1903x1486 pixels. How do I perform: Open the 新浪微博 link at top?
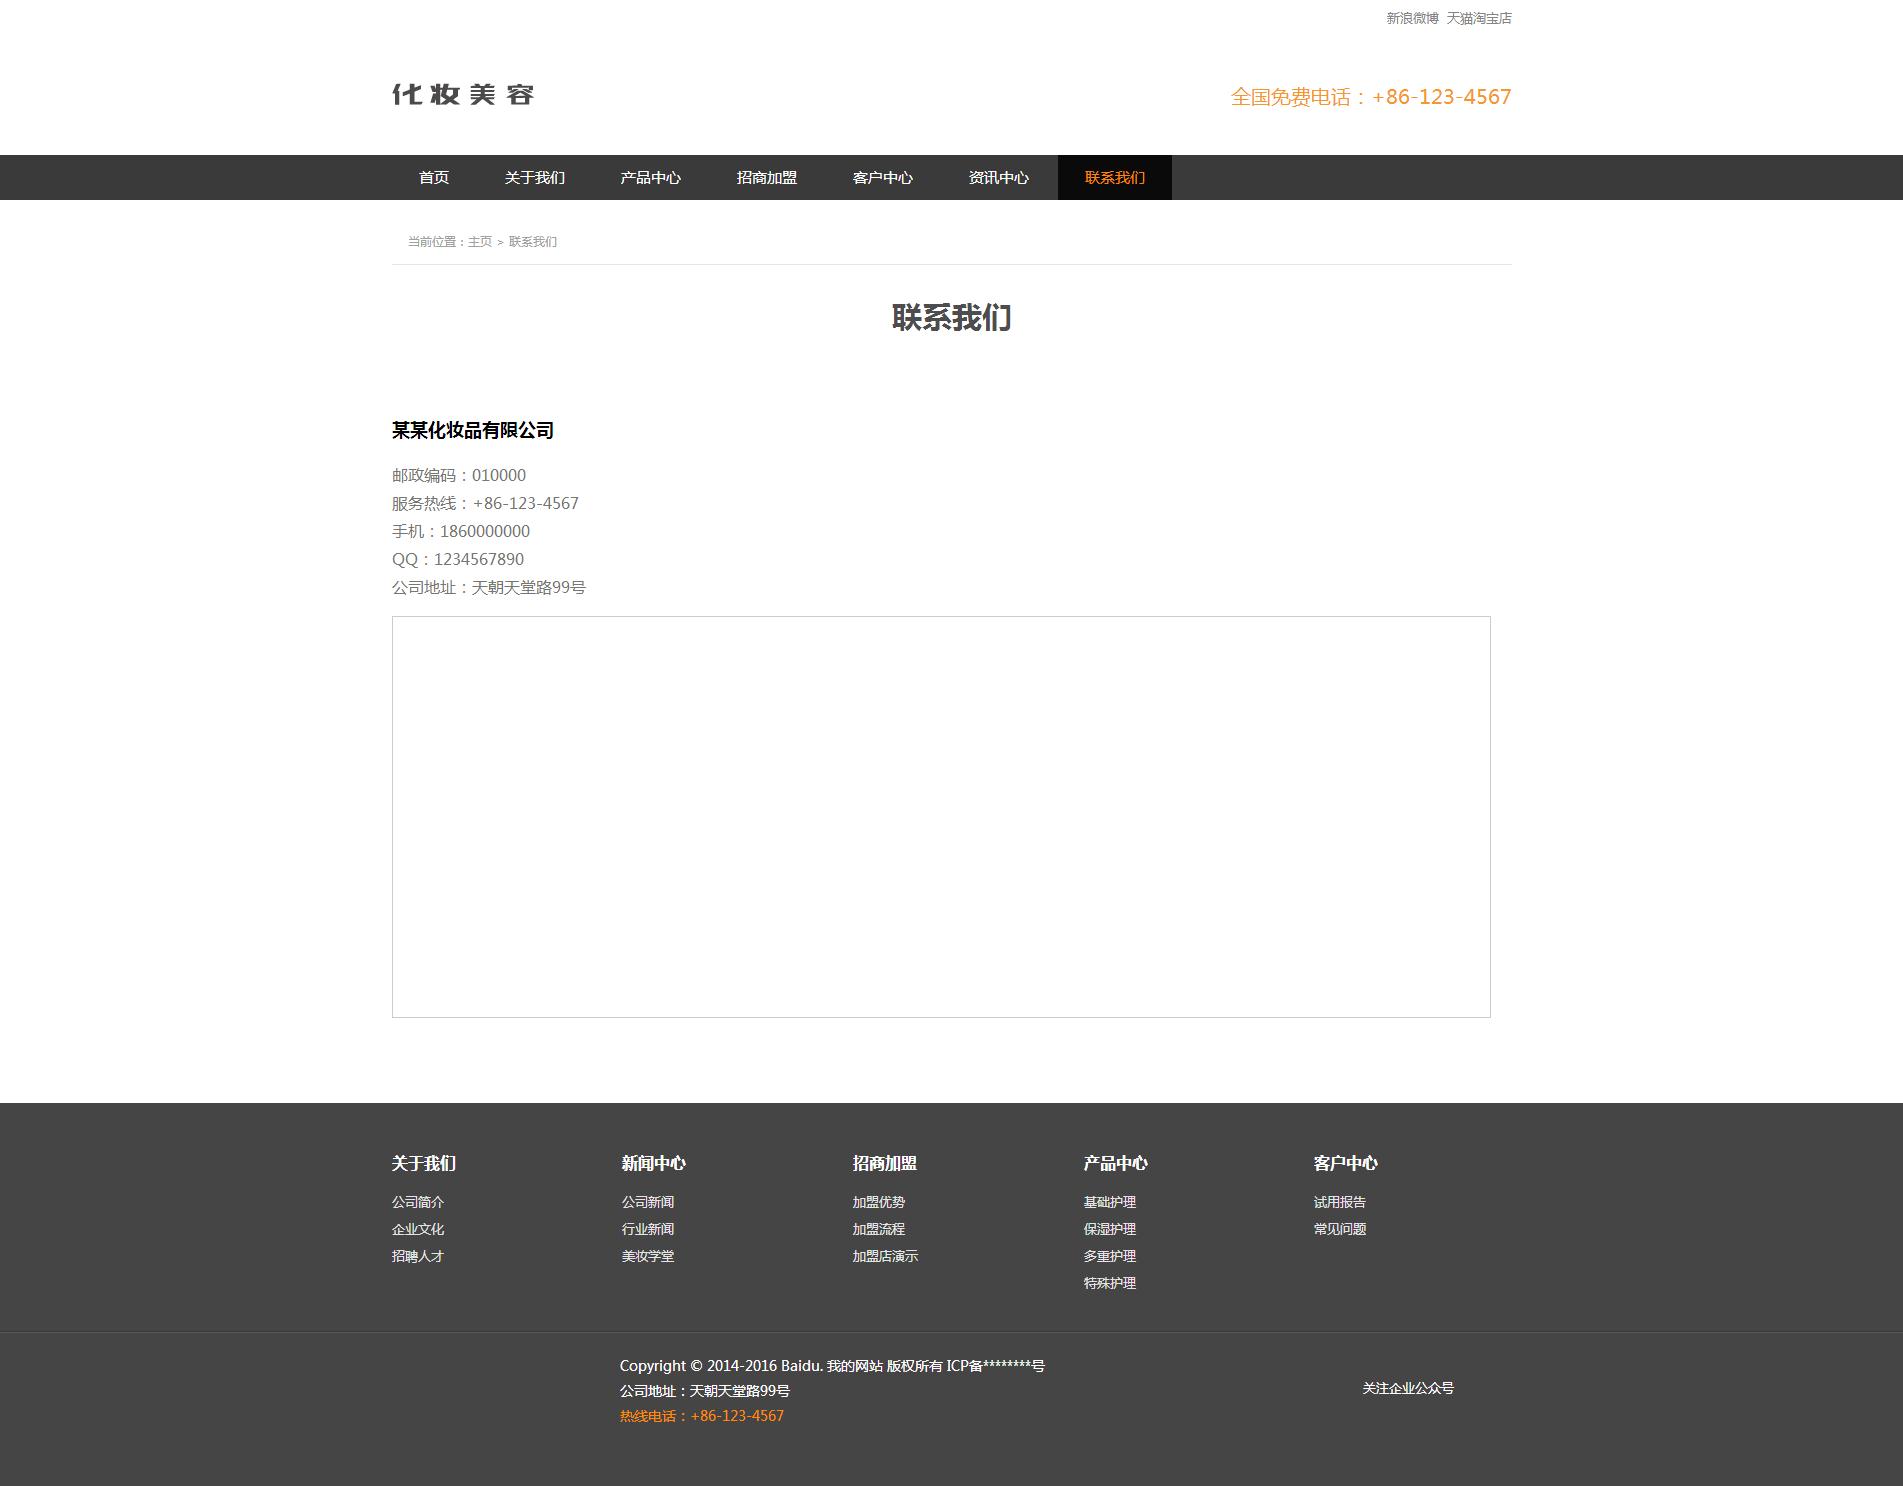click(x=1412, y=18)
